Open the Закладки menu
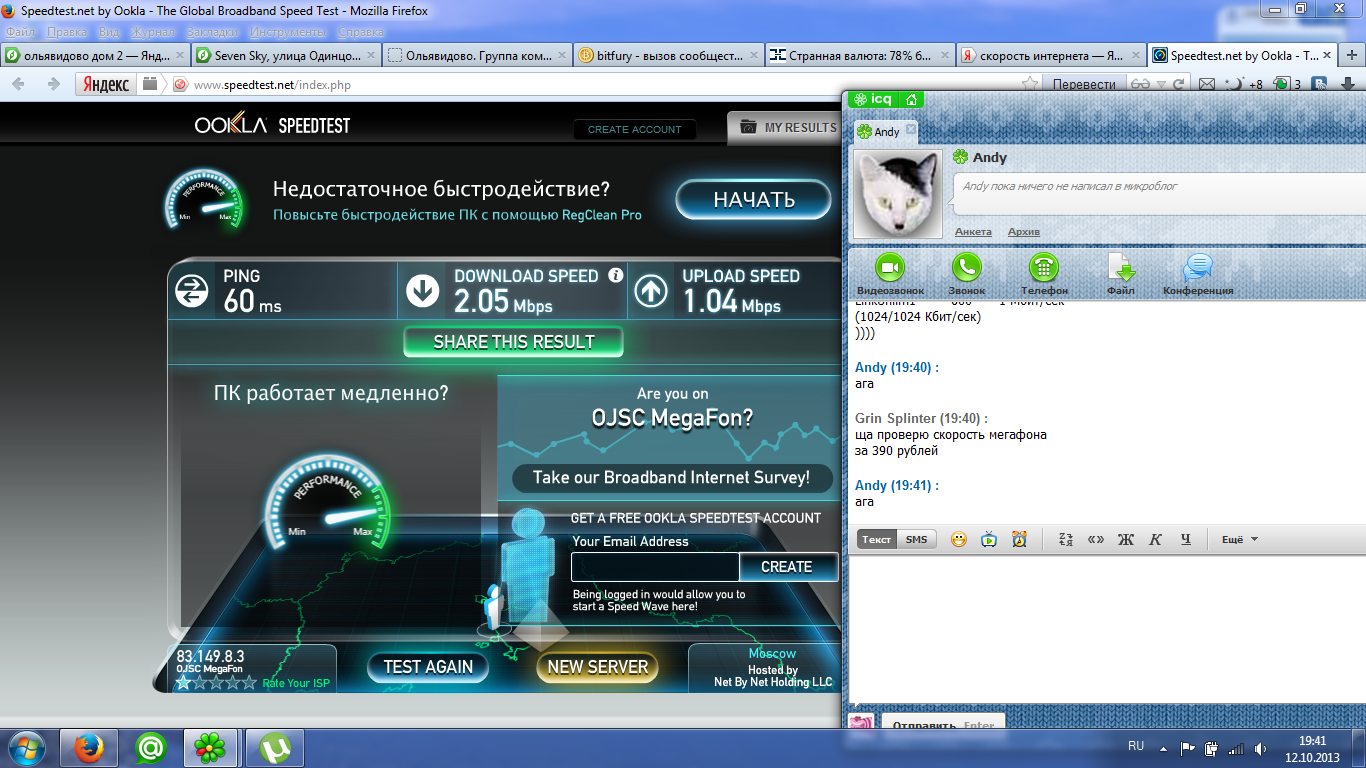Image resolution: width=1366 pixels, height=768 pixels. pos(212,31)
